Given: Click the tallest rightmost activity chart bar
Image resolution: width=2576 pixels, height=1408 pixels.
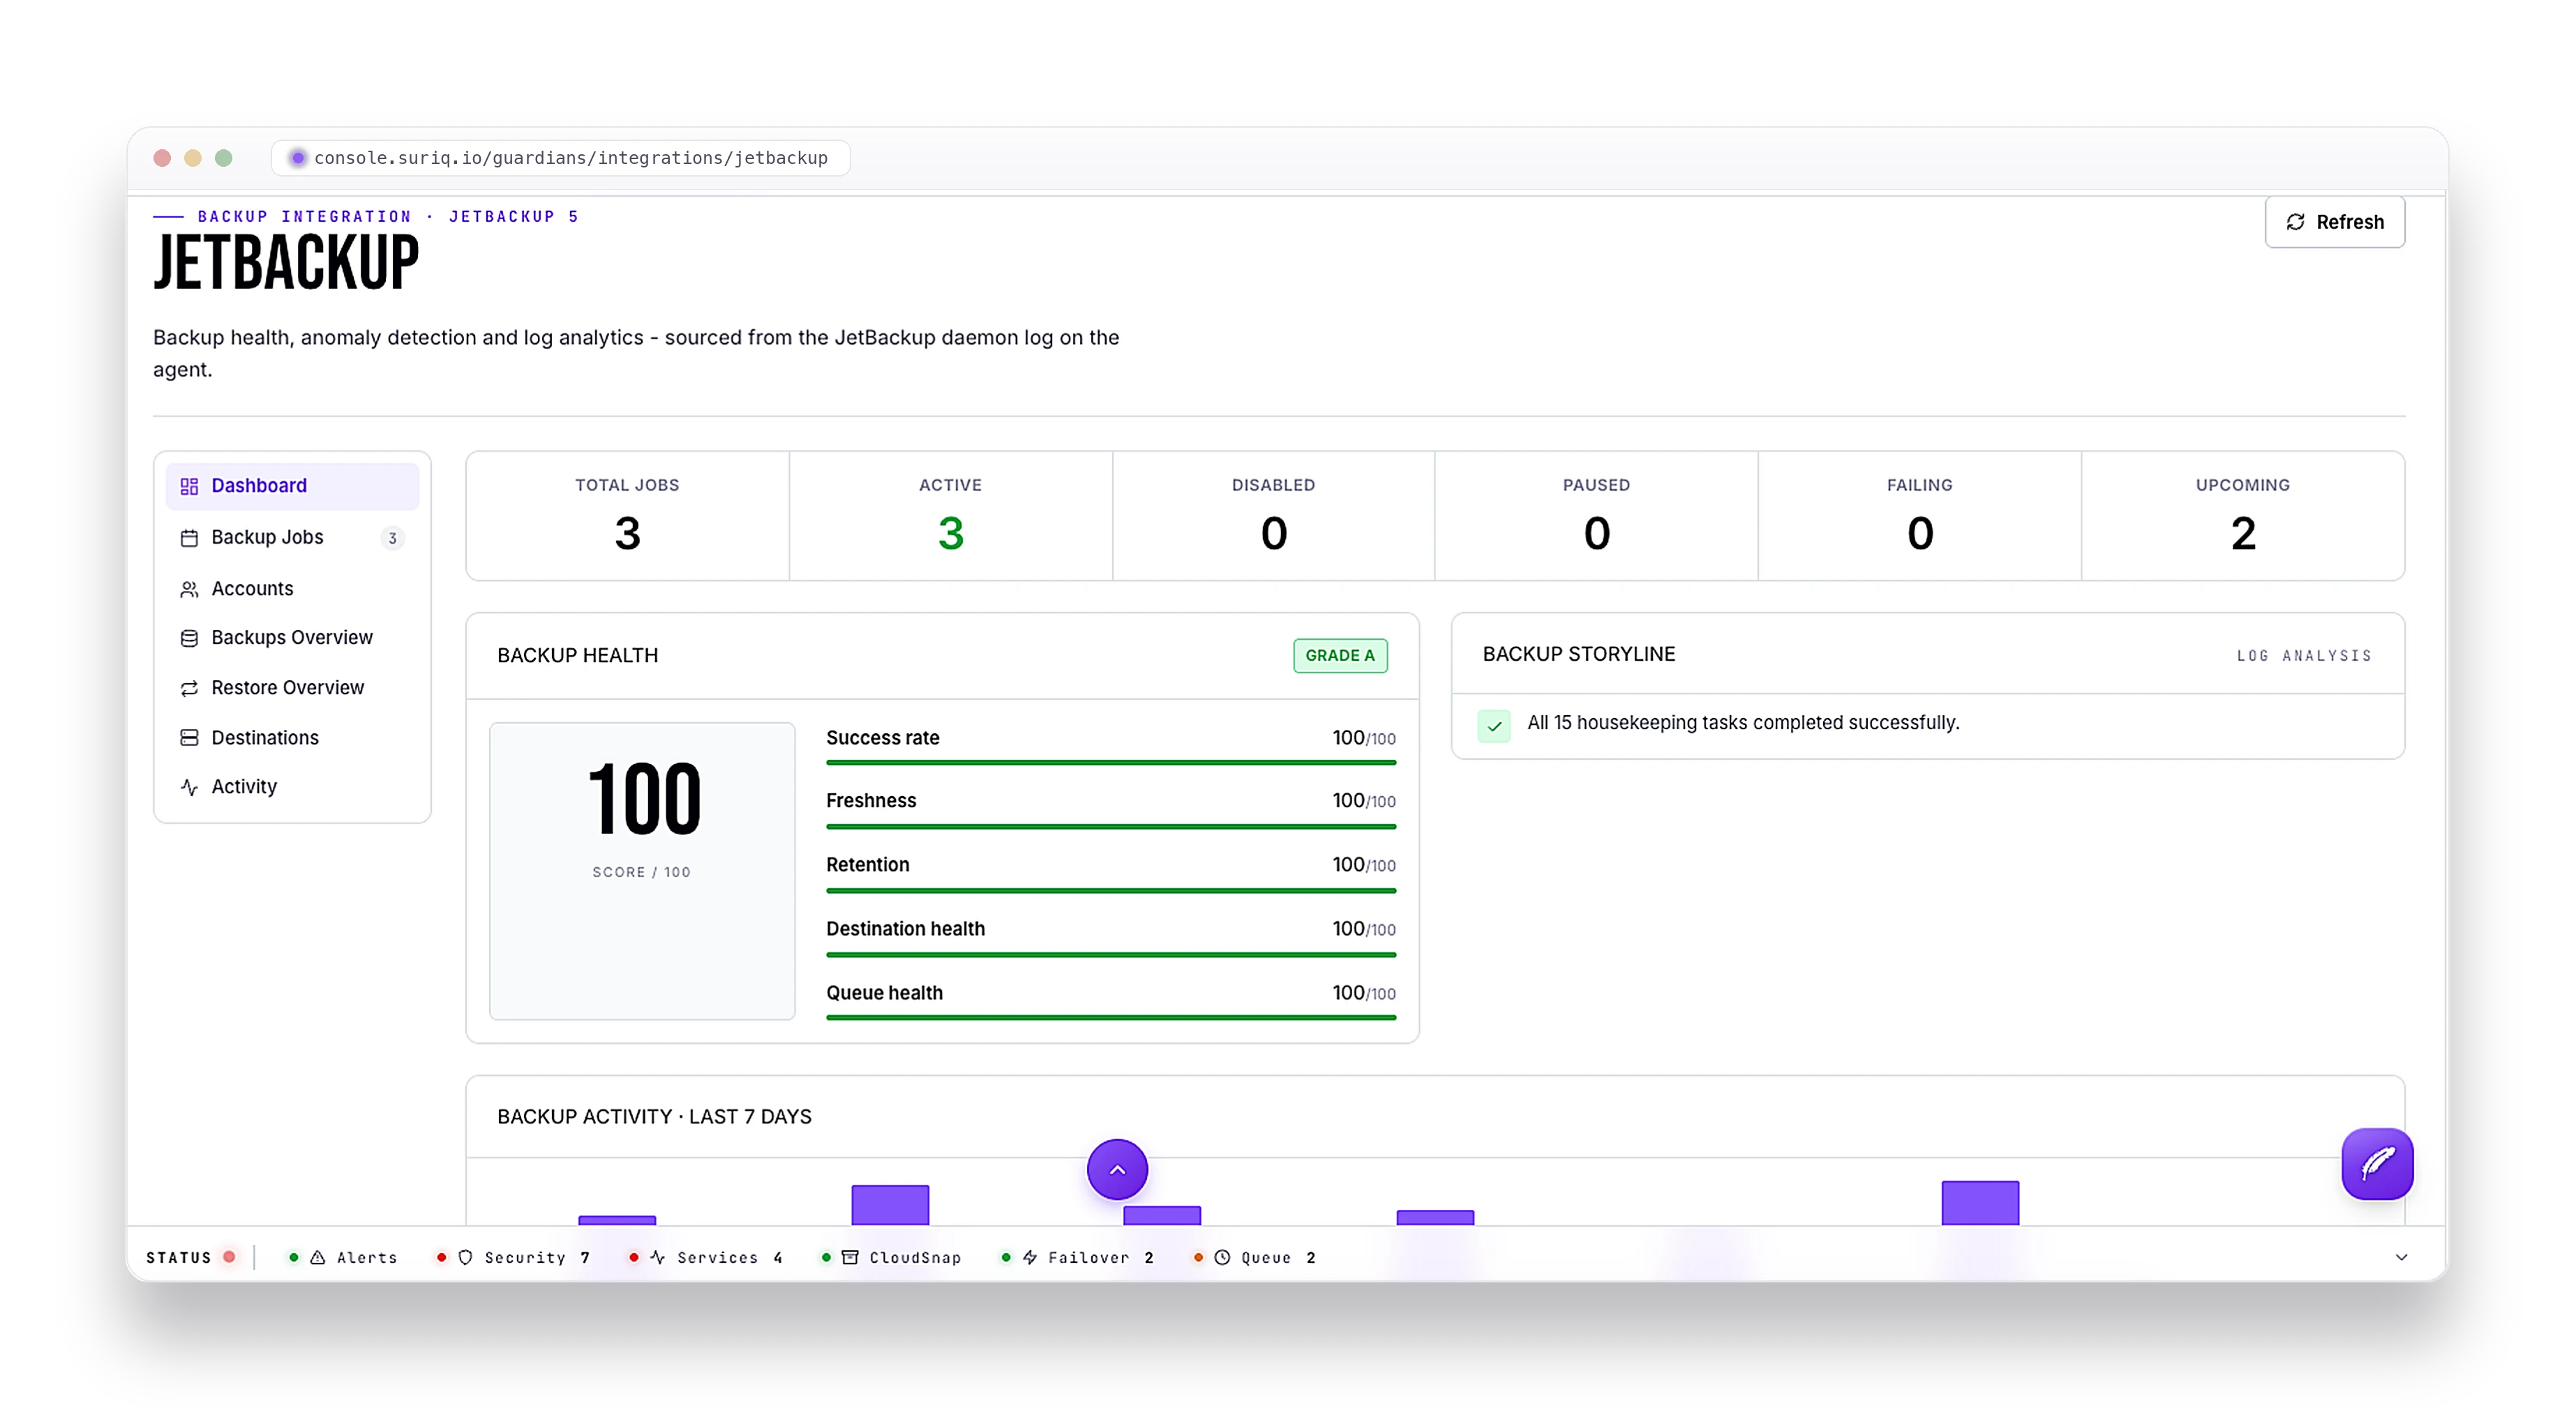Looking at the screenshot, I should (x=1980, y=1203).
